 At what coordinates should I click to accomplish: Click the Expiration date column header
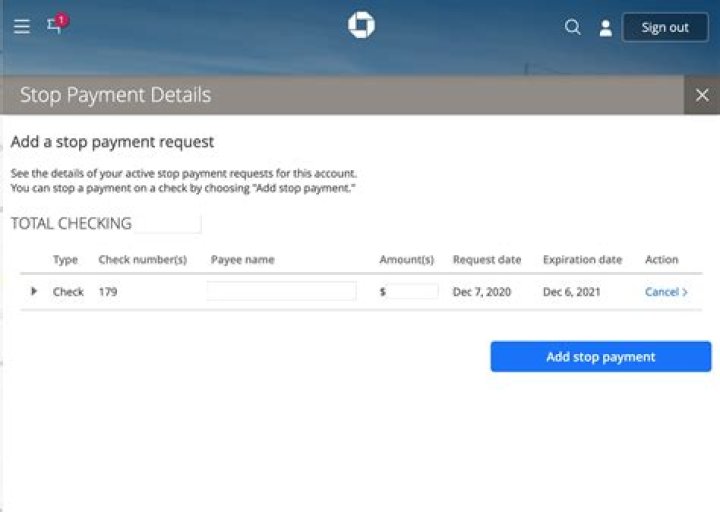(x=582, y=259)
